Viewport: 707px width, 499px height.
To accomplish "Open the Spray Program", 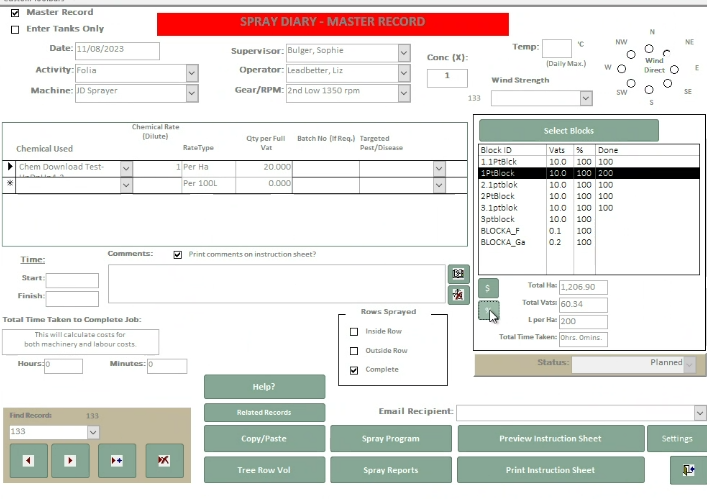I will pos(390,439).
